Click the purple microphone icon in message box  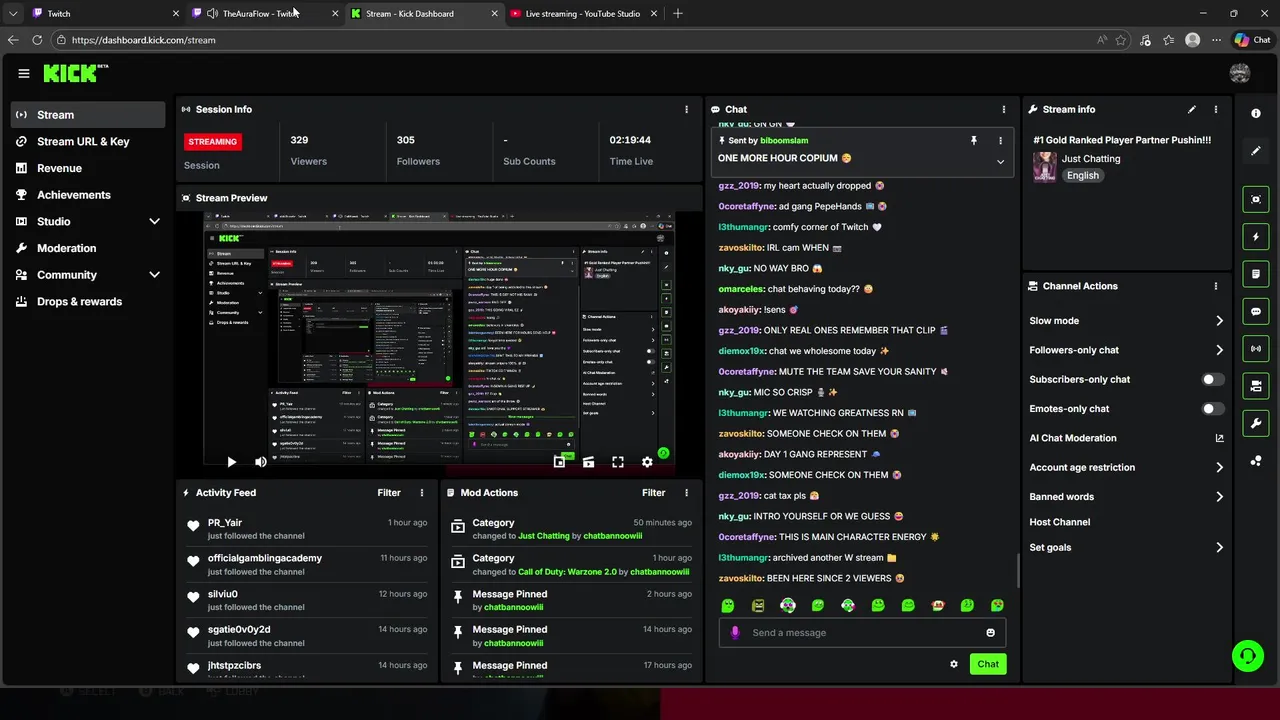735,632
